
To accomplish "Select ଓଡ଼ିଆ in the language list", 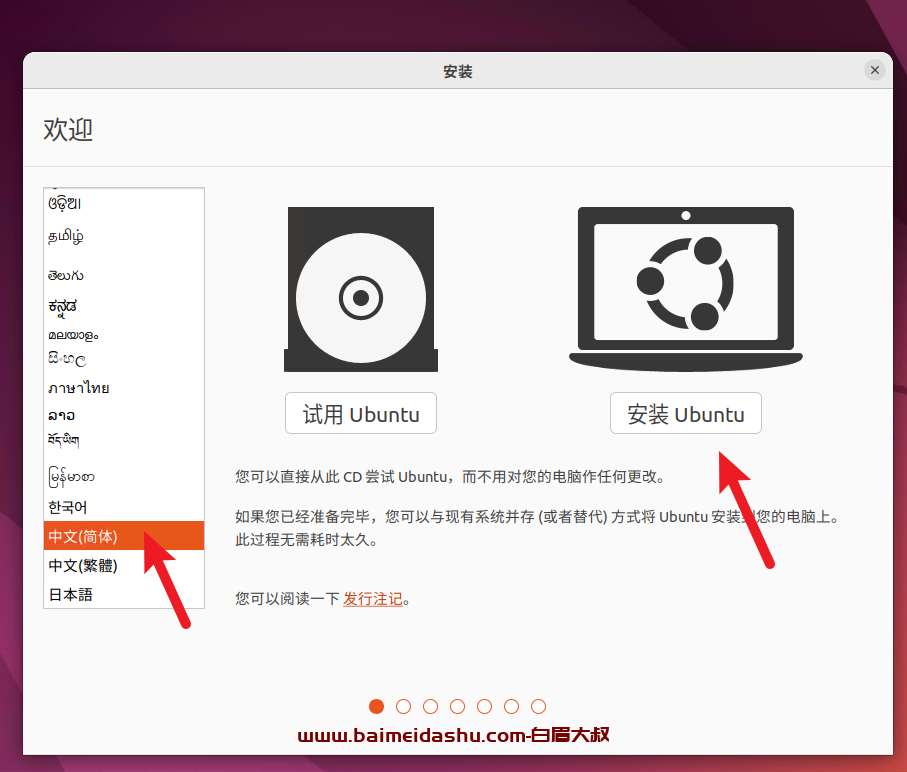I will [x=124, y=204].
